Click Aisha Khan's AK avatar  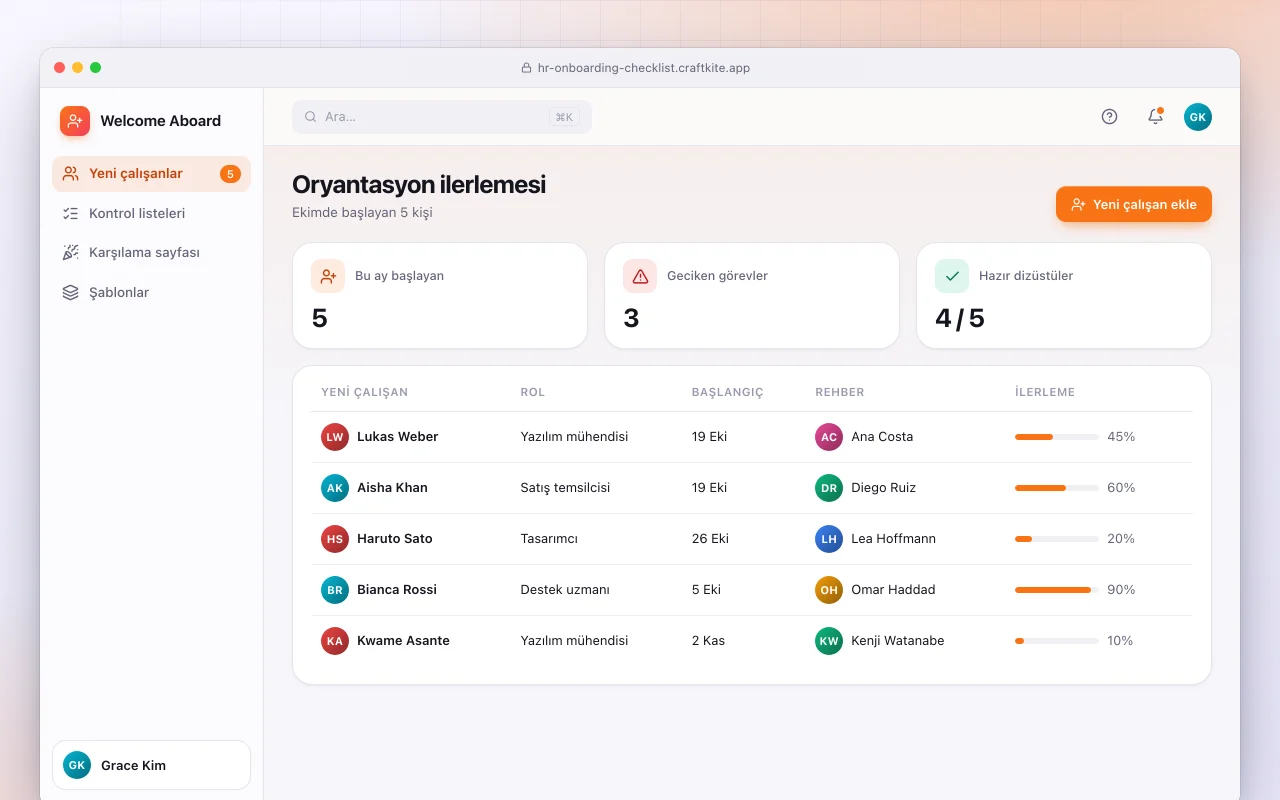point(335,488)
